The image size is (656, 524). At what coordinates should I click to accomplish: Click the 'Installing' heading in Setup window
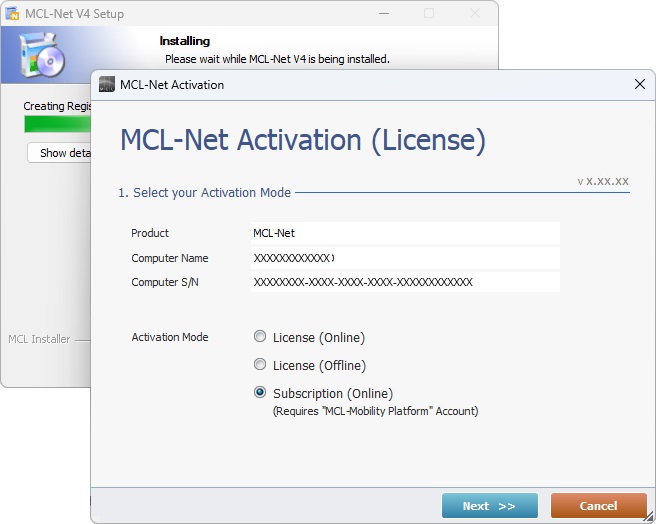click(x=184, y=41)
